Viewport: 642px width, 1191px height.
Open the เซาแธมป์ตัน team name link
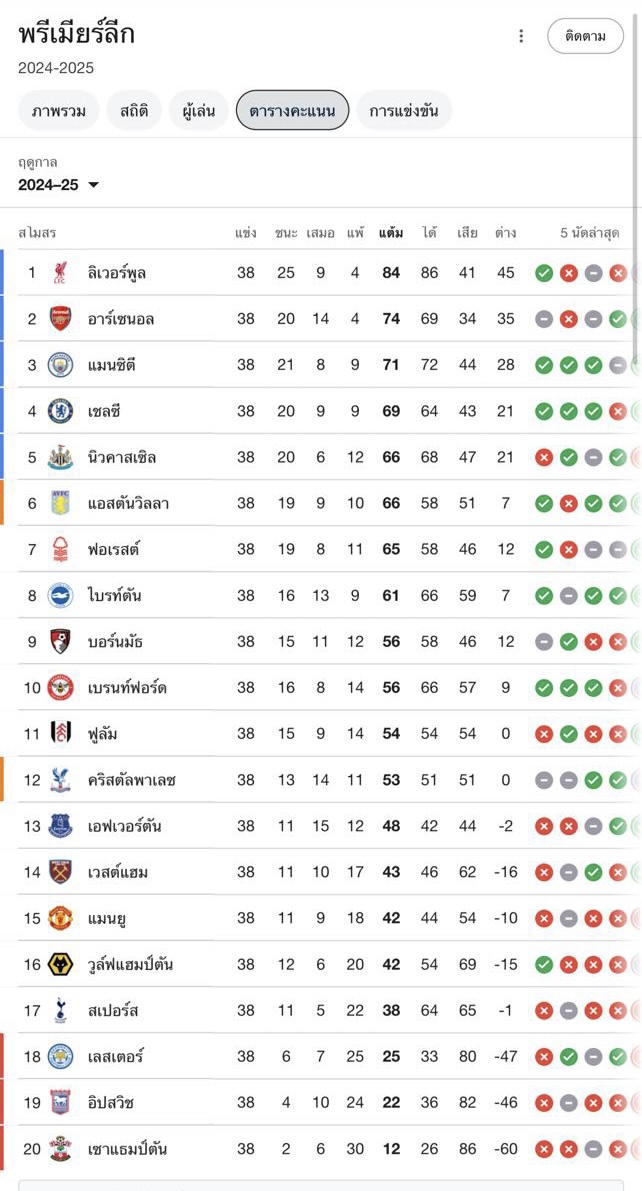[127, 1149]
